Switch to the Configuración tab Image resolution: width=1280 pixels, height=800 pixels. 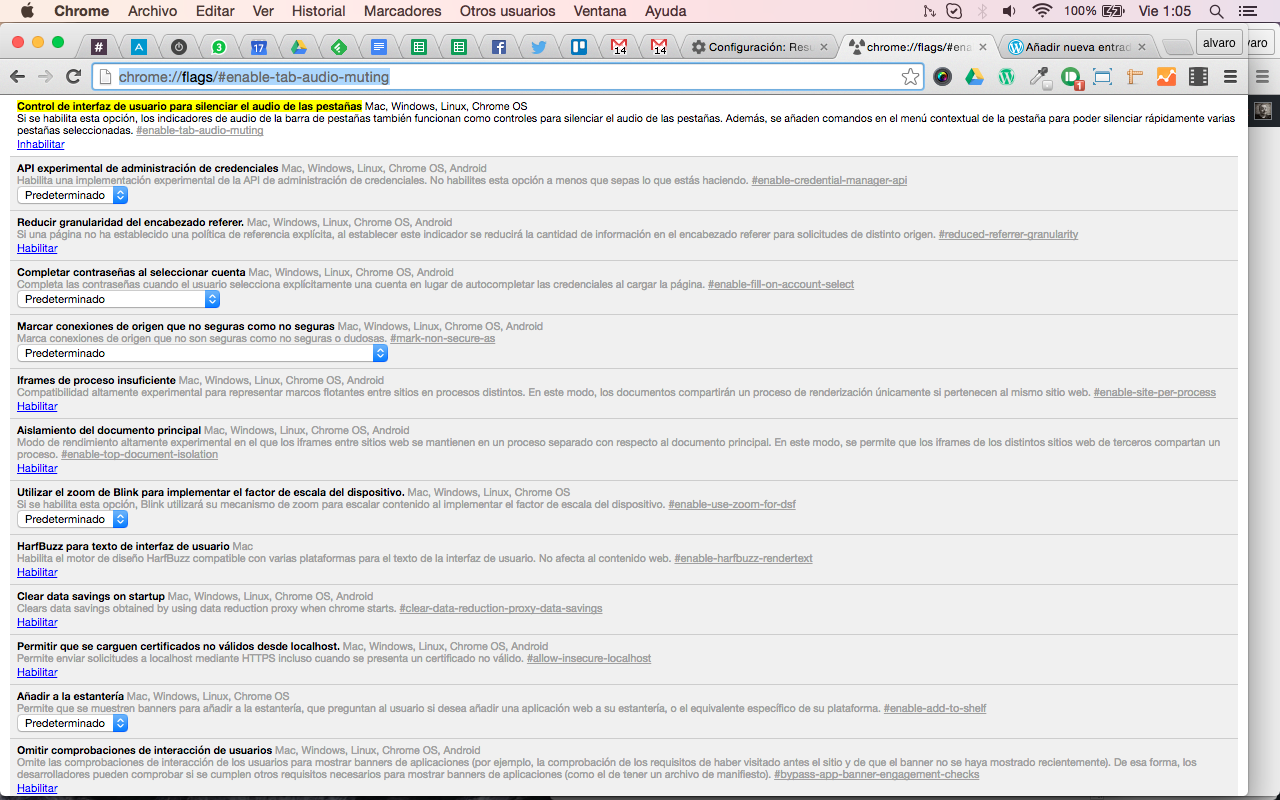pyautogui.click(x=758, y=47)
